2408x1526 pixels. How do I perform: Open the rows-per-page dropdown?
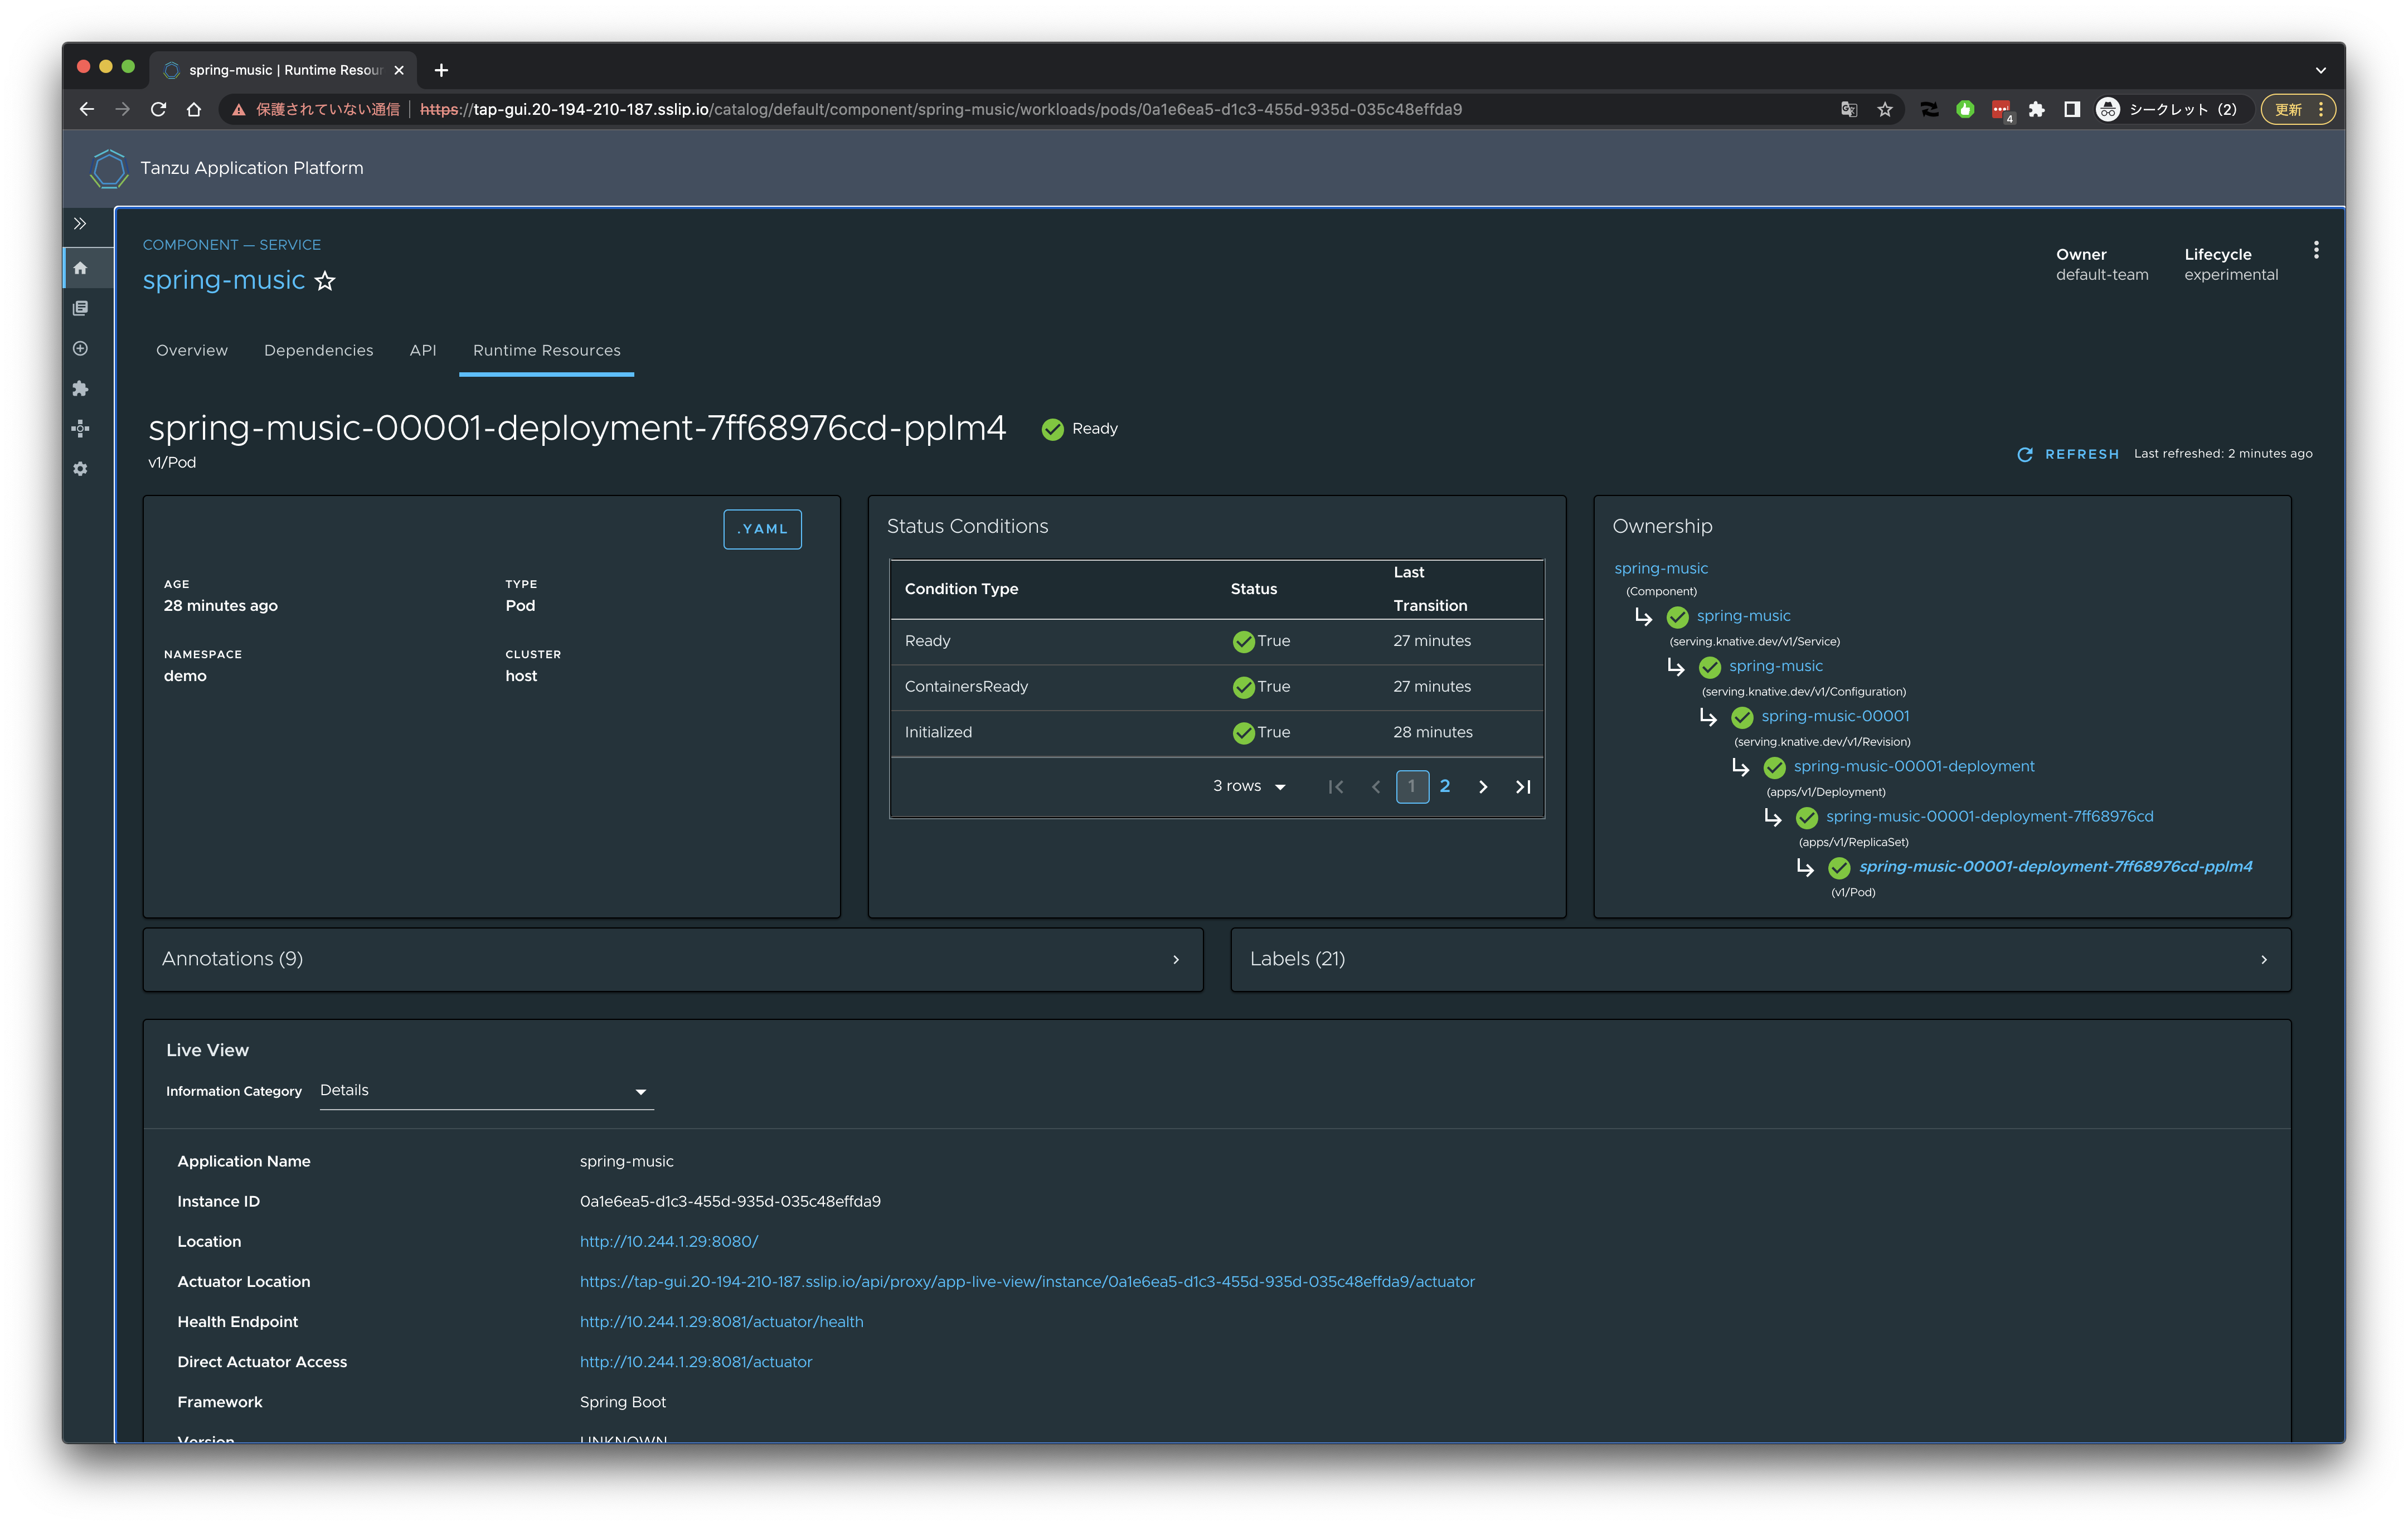1249,786
